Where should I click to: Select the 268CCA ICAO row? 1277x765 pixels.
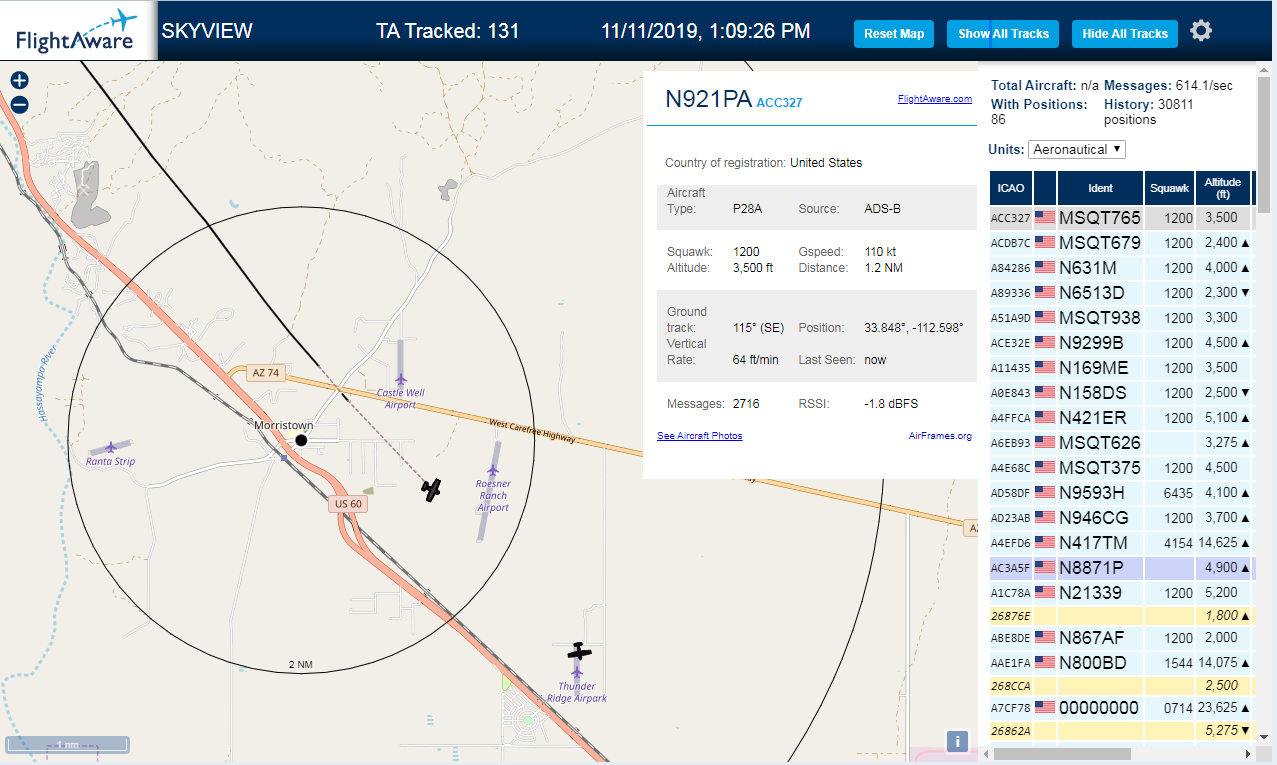[x=1120, y=686]
